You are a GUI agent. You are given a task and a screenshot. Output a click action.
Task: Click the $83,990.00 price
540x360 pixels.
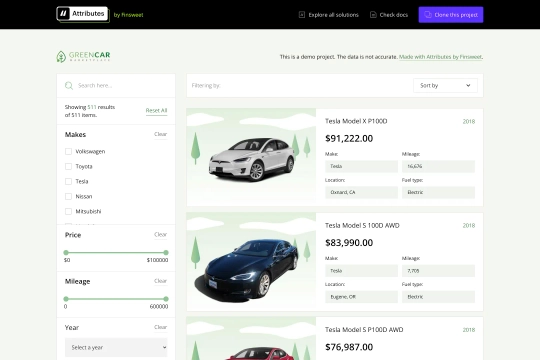[349, 243]
